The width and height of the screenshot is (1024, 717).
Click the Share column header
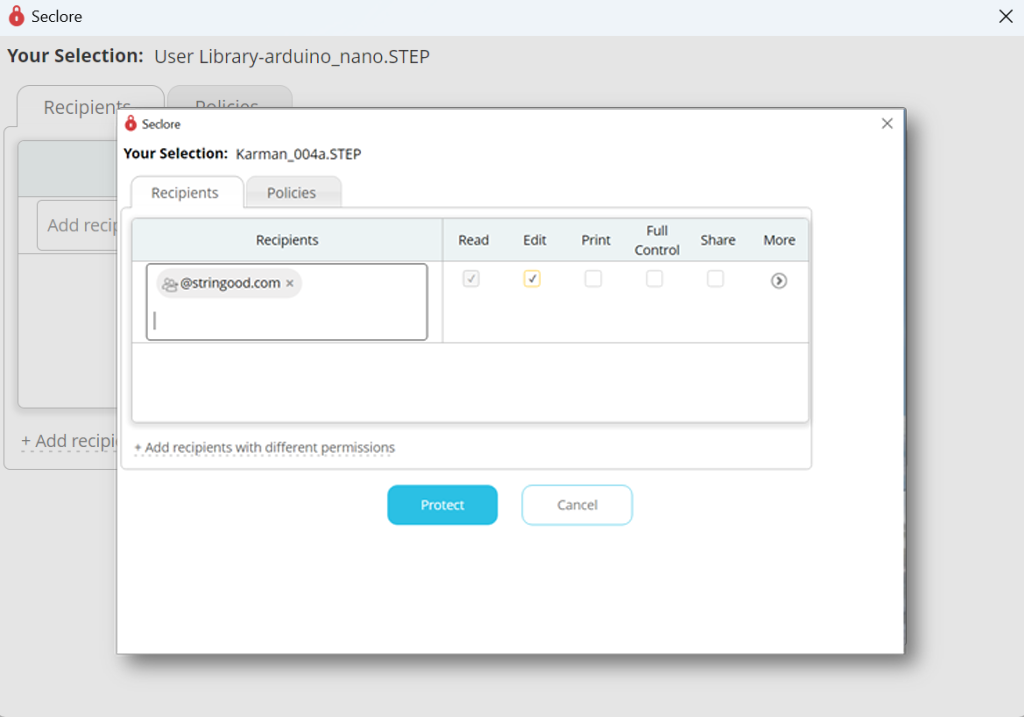click(718, 240)
